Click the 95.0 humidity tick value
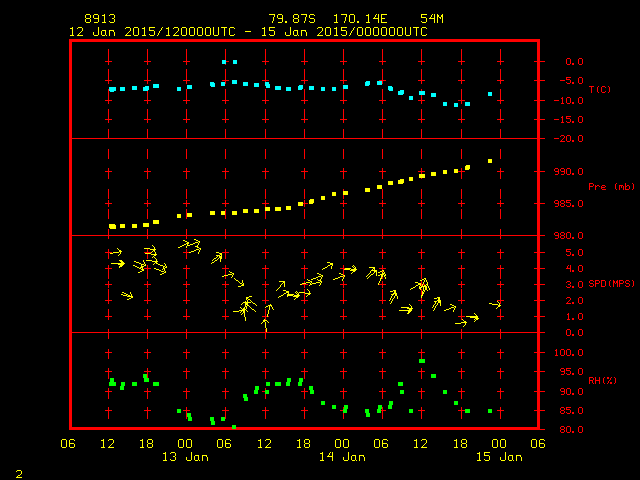 pos(571,372)
